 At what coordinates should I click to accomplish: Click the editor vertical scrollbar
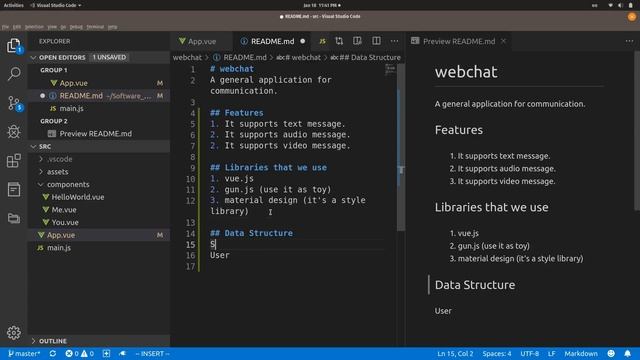click(401, 147)
